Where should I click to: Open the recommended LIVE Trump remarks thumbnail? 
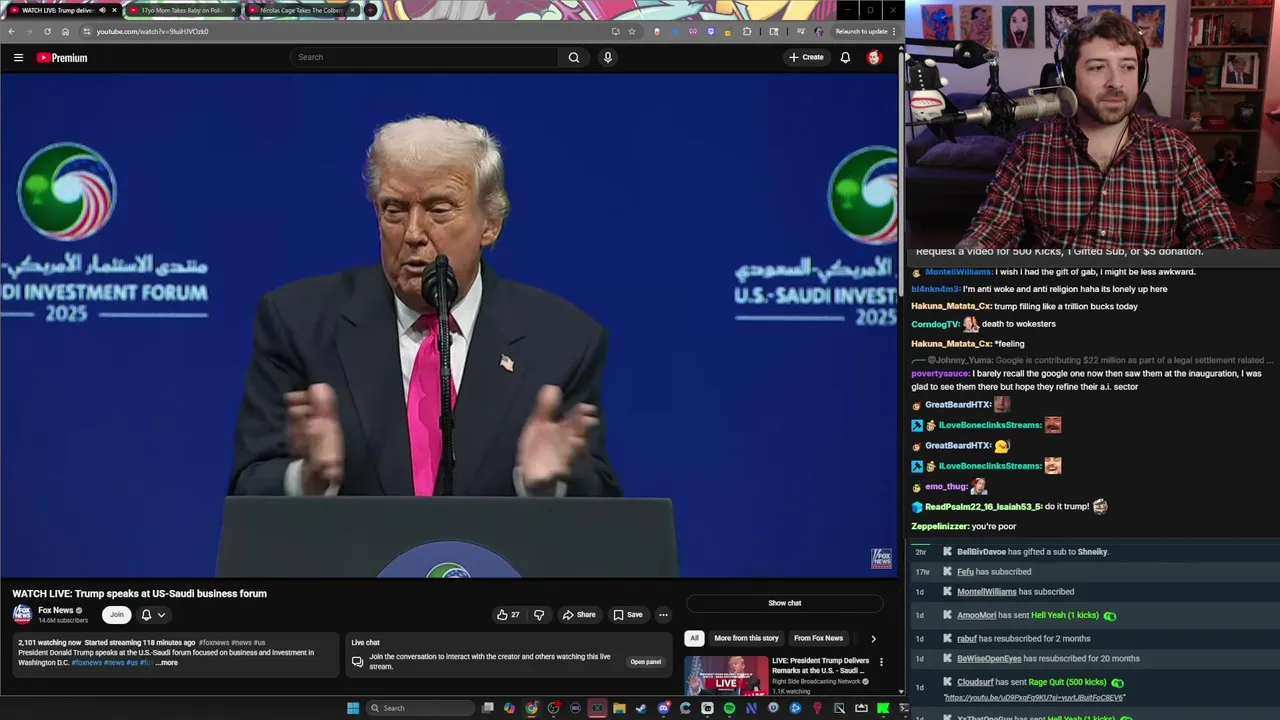click(x=726, y=676)
